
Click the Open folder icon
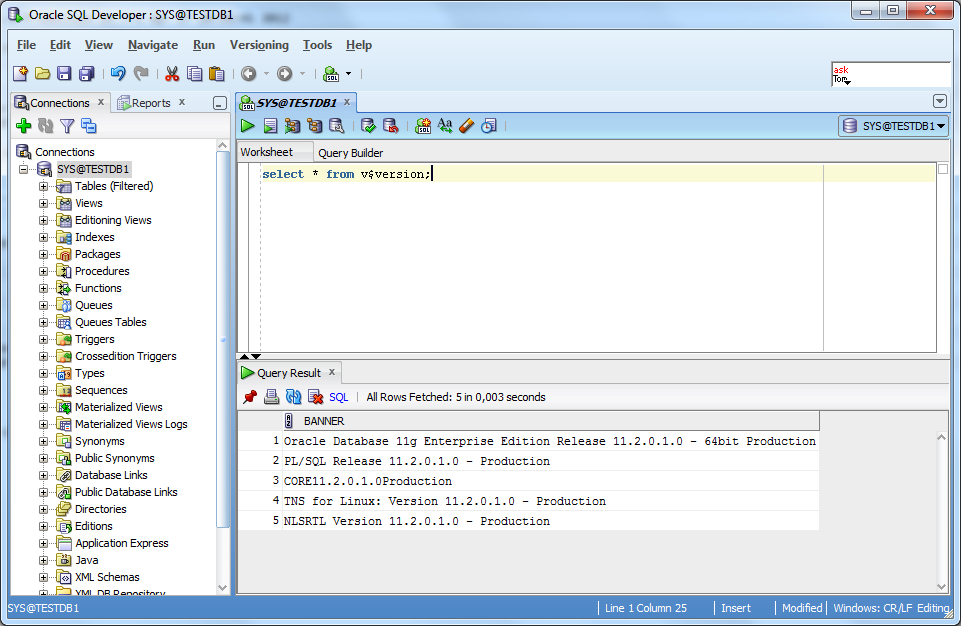(x=42, y=74)
